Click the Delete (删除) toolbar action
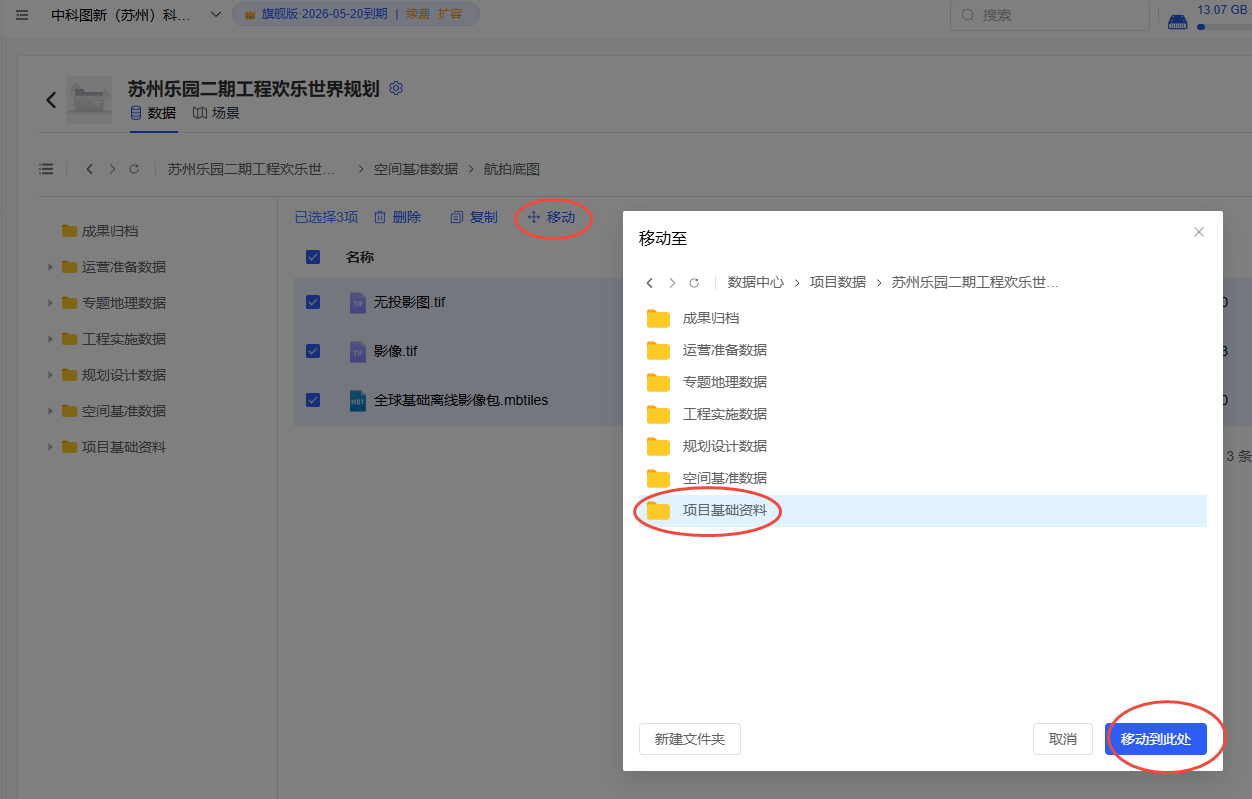1252x799 pixels. coord(397,217)
